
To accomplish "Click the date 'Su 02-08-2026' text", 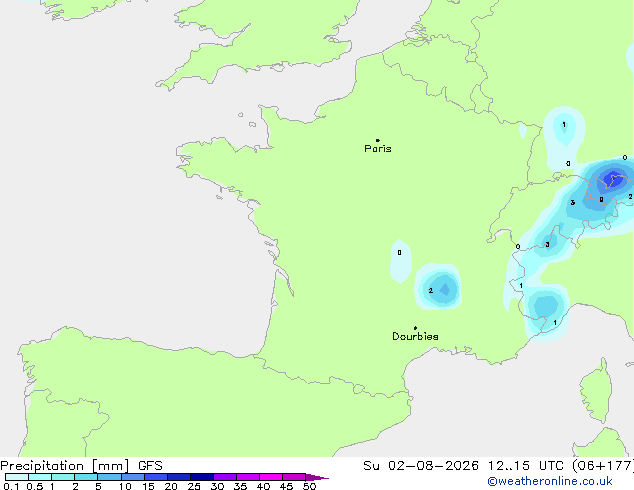I will point(421,466).
